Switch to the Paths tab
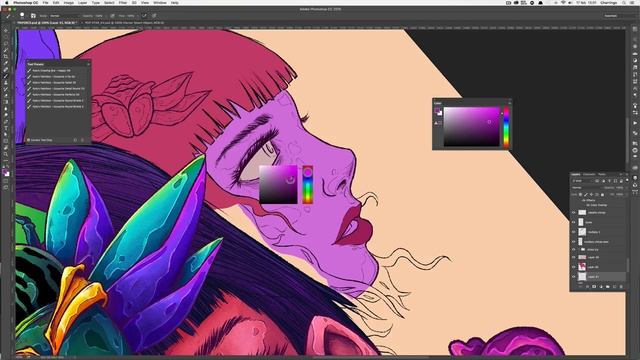The width and height of the screenshot is (640, 360). pos(602,174)
